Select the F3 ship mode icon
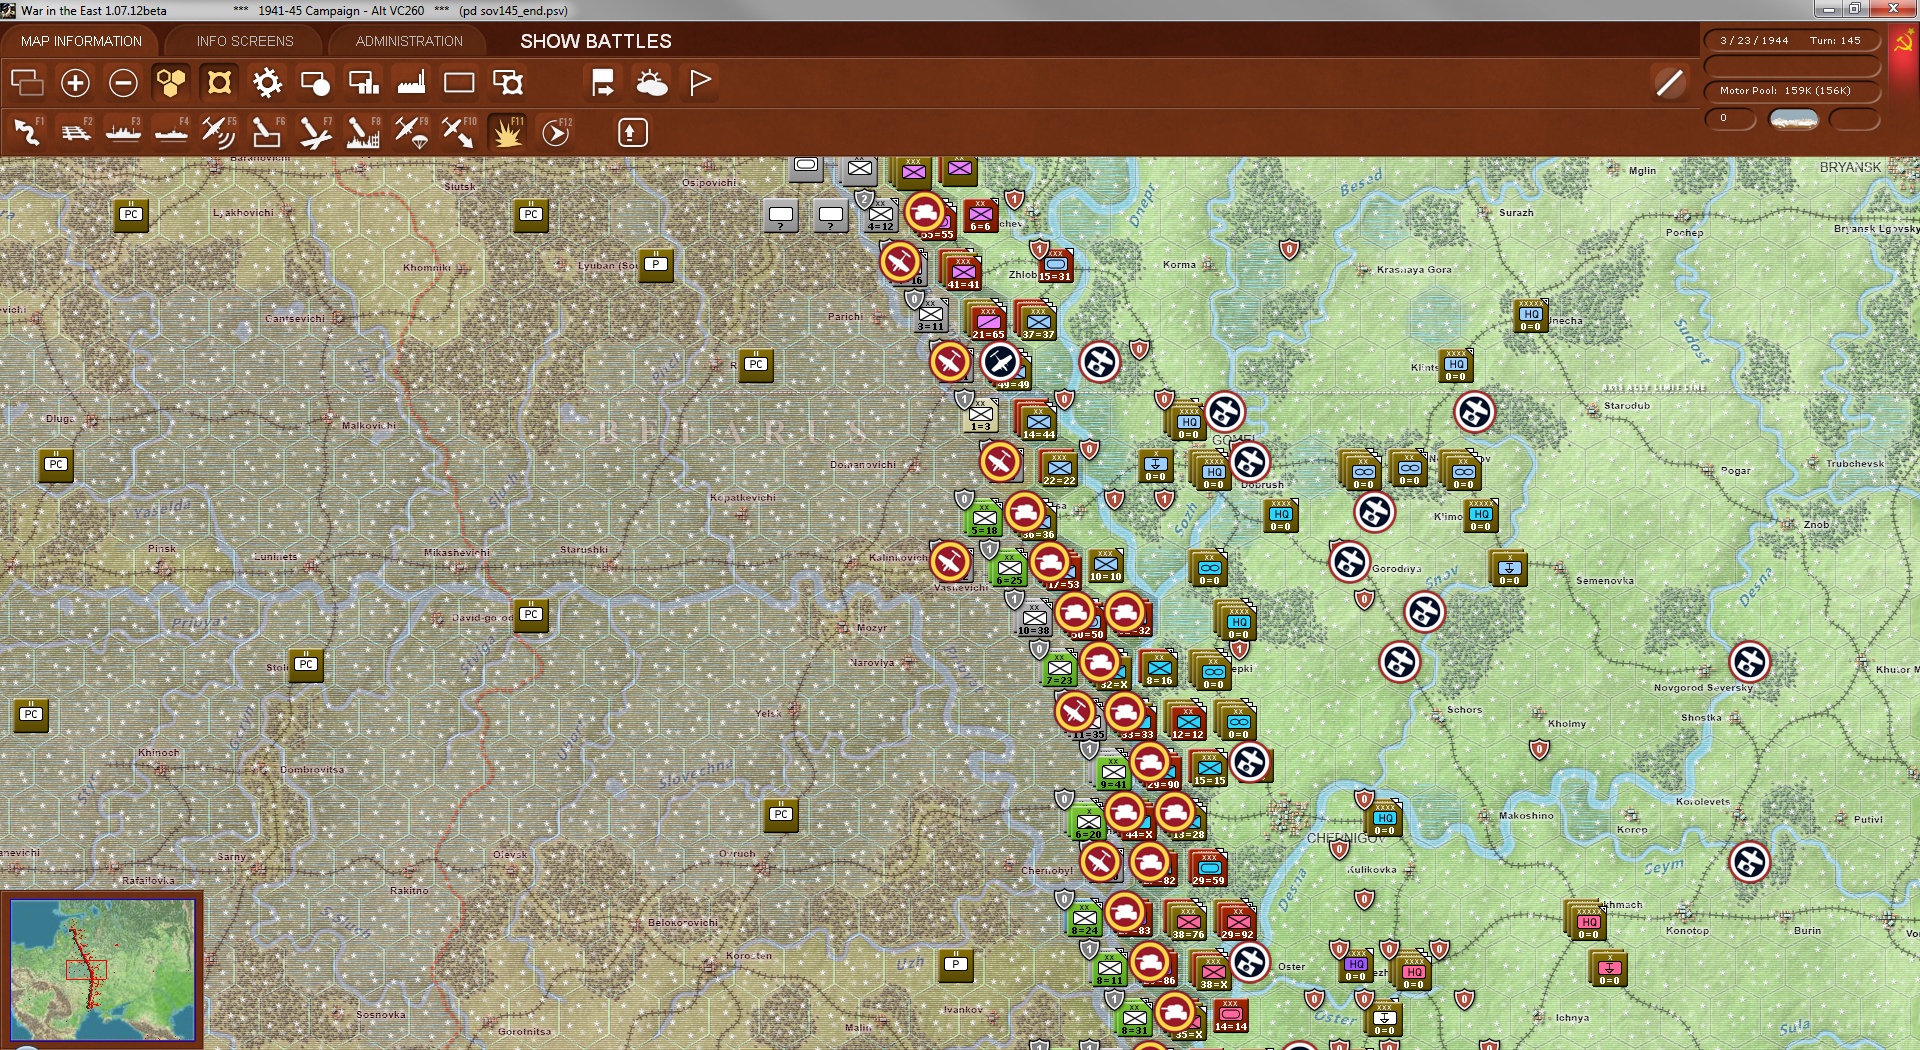Screen dimensions: 1920x1050 pyautogui.click(x=123, y=132)
